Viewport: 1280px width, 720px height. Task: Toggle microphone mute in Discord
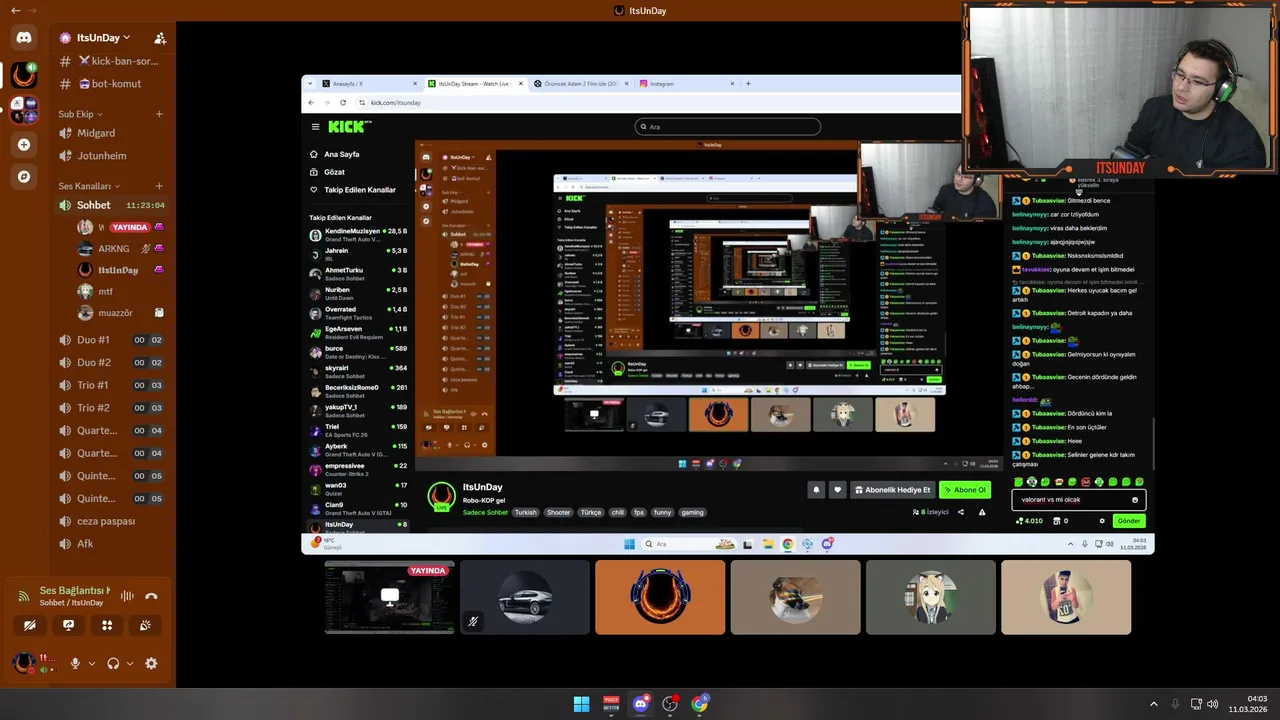(75, 663)
